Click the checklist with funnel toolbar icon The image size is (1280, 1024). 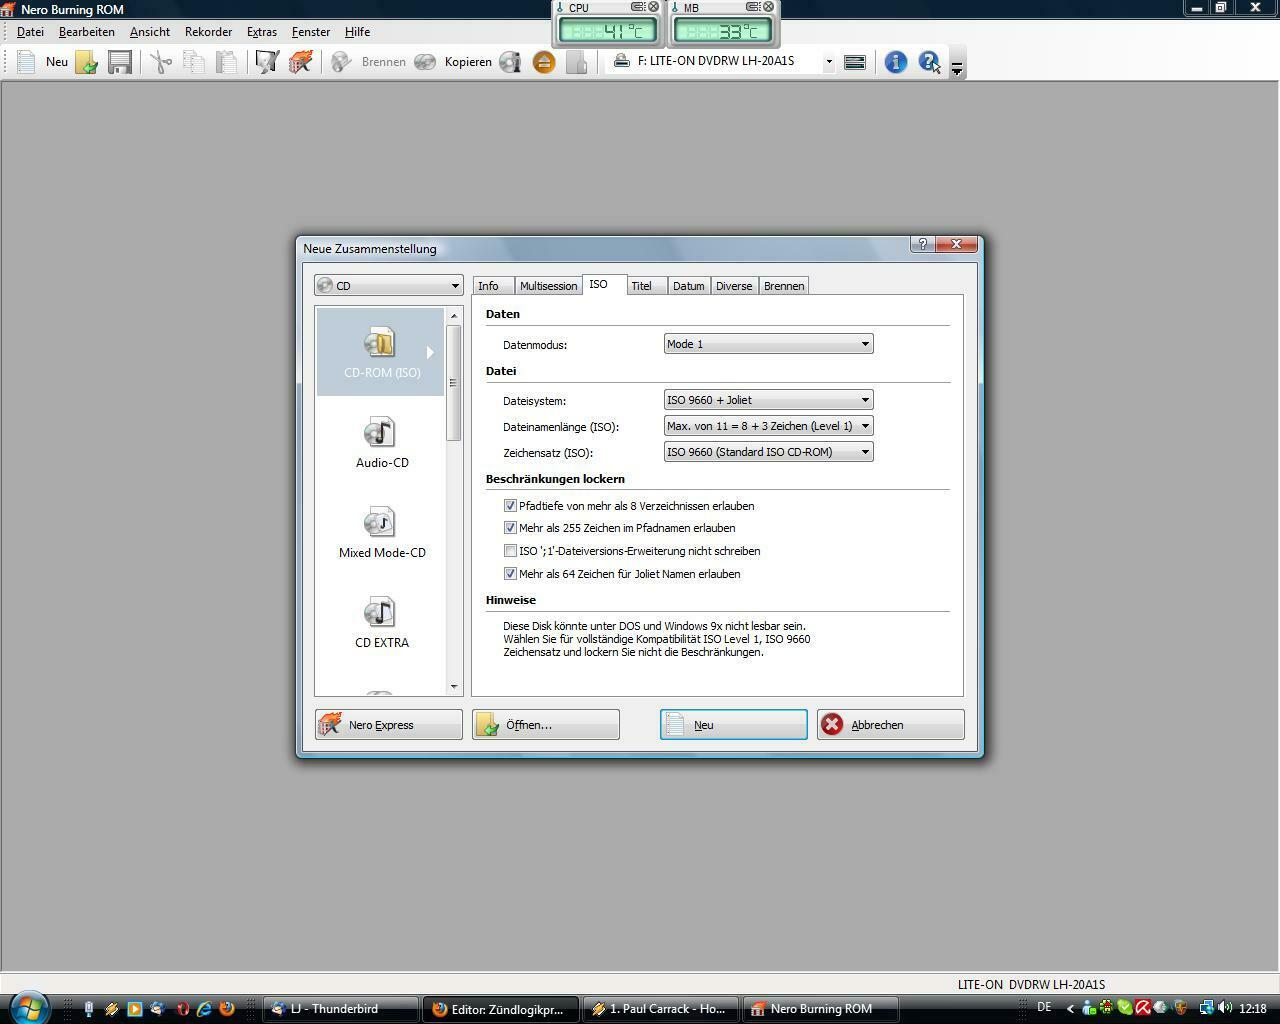pyautogui.click(x=267, y=62)
